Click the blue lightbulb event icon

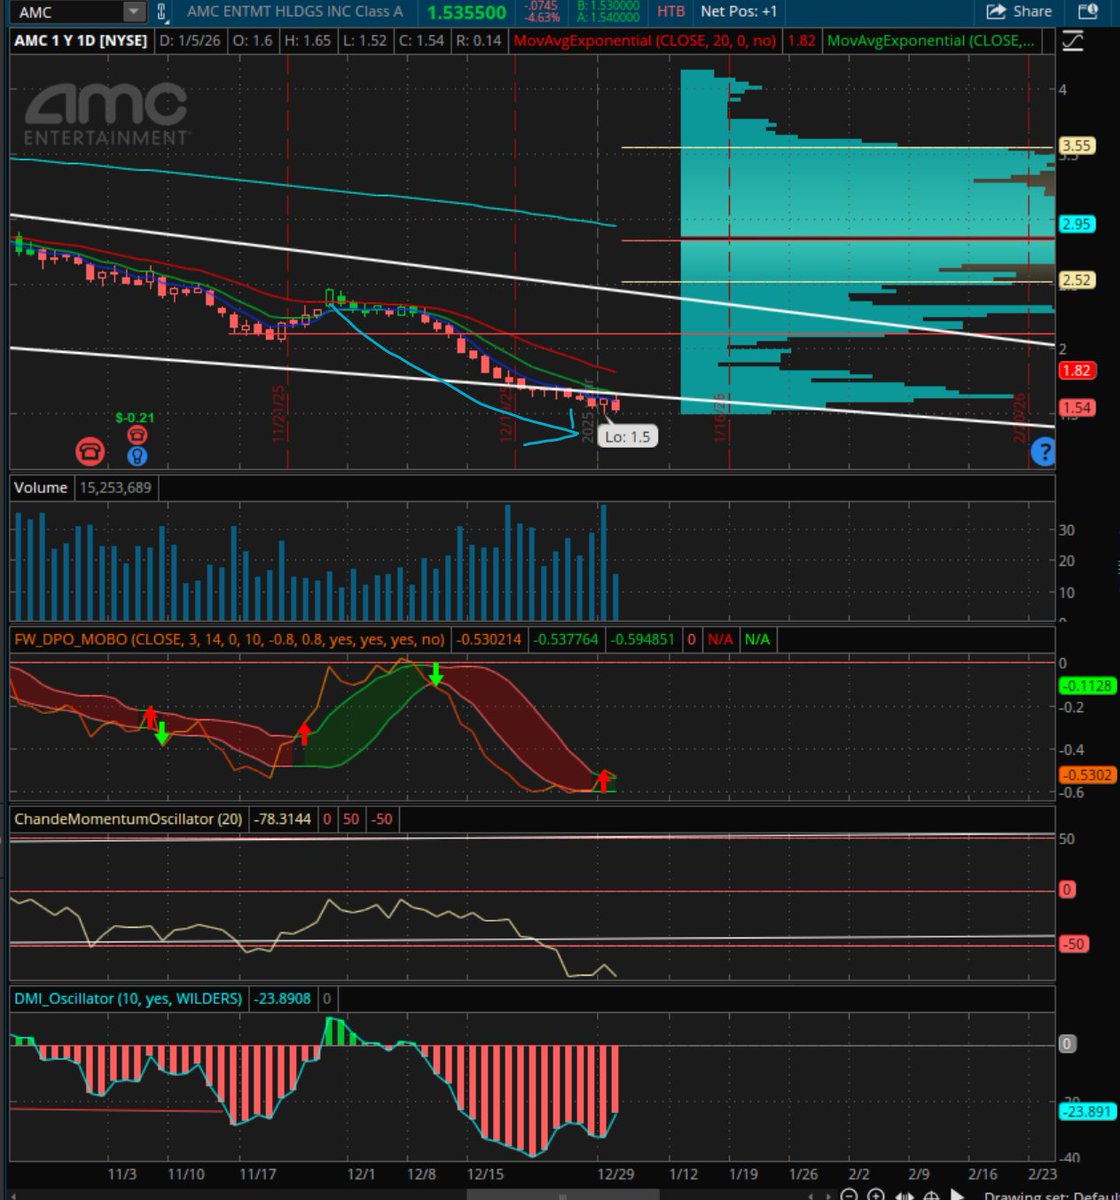tap(137, 455)
